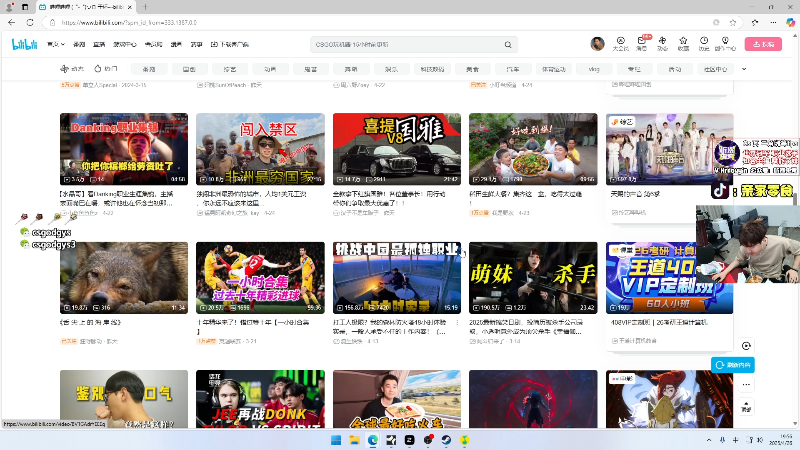Open the bilibili logo home link

point(24,44)
